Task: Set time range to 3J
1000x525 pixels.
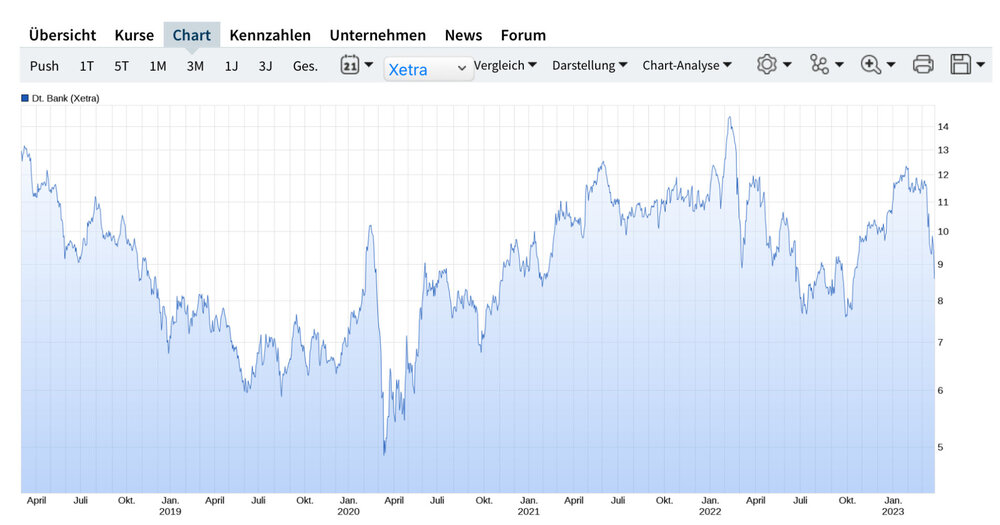Action: tap(265, 66)
